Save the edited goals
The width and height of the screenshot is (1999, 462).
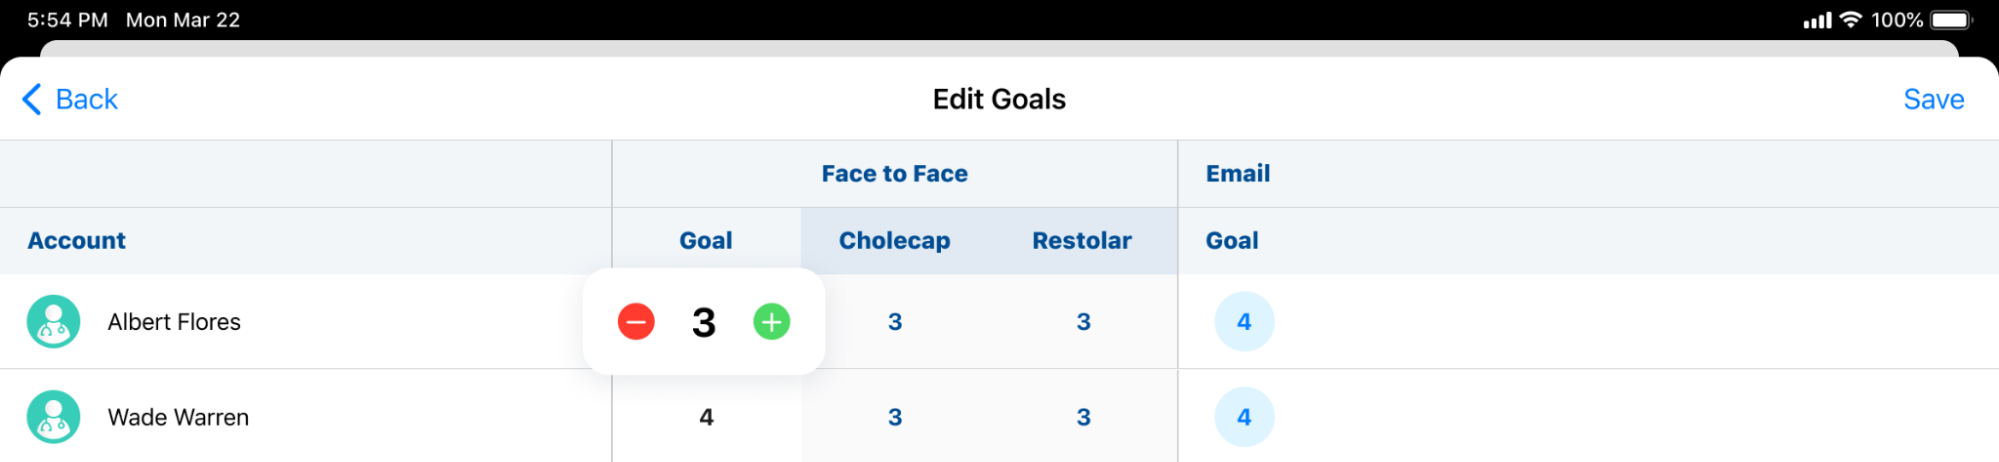click(1933, 99)
